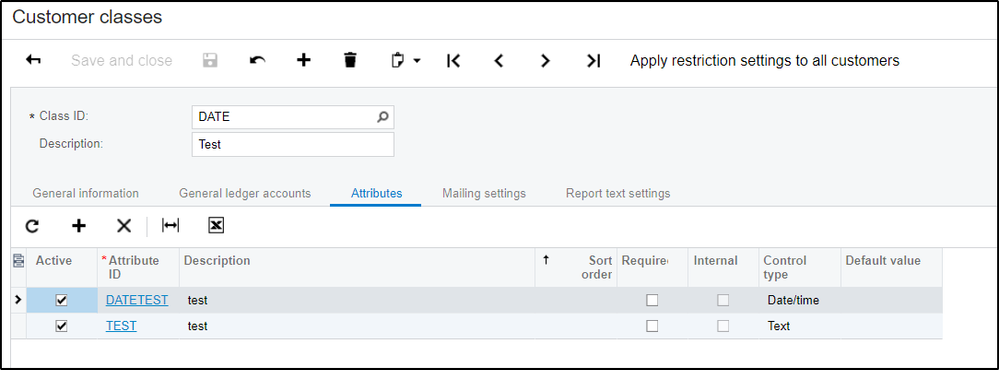Open the DATETEST attribute link
Viewport: 999px width, 370px height.
tap(137, 300)
